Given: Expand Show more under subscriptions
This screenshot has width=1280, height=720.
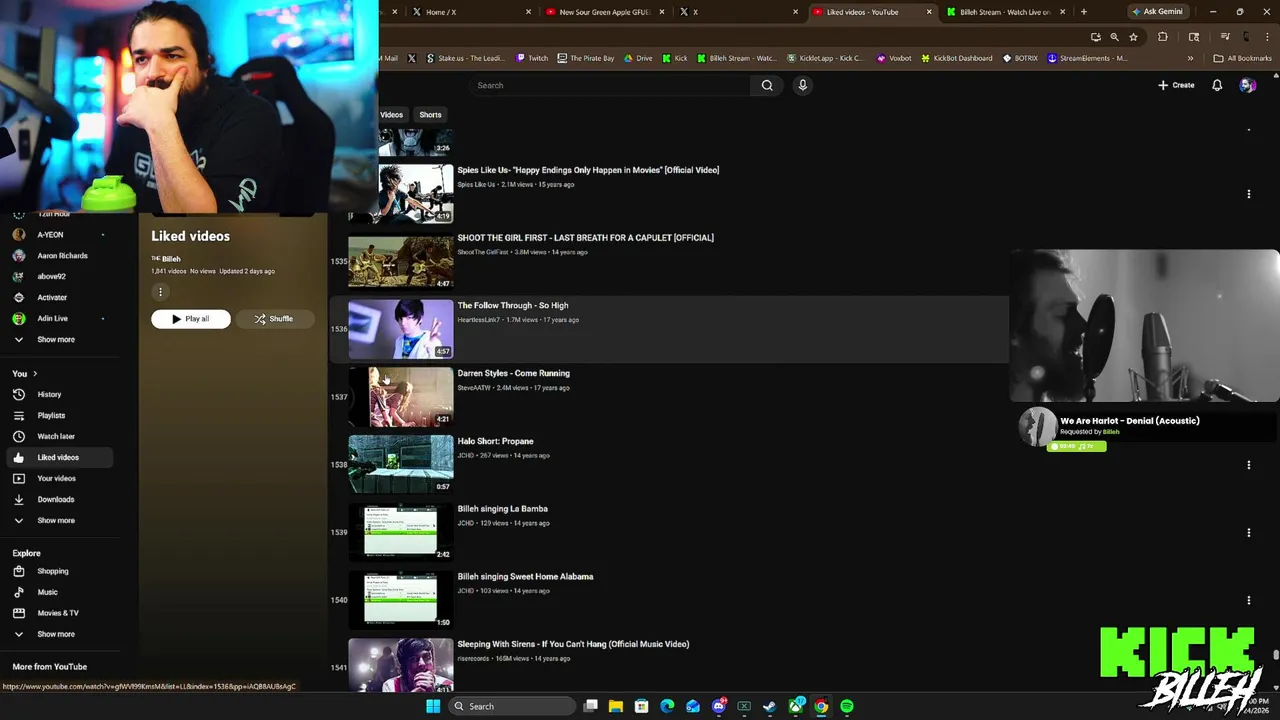Looking at the screenshot, I should coord(56,339).
